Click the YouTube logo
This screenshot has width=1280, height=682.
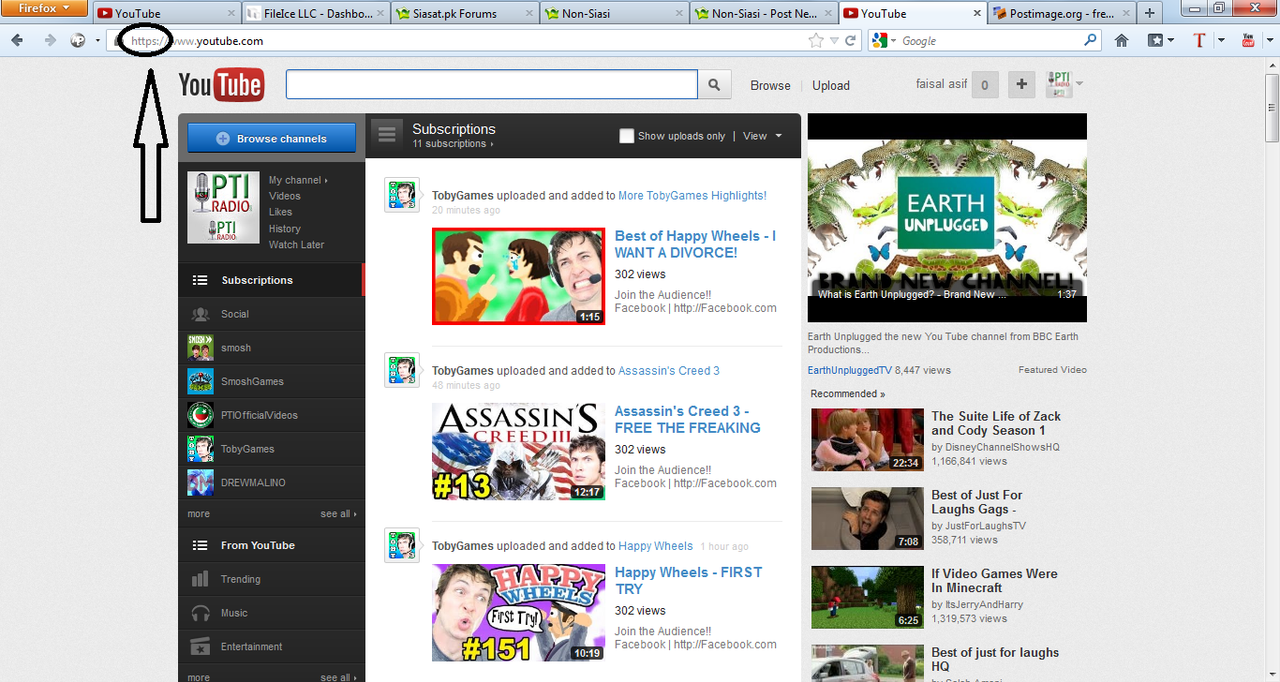[x=221, y=85]
